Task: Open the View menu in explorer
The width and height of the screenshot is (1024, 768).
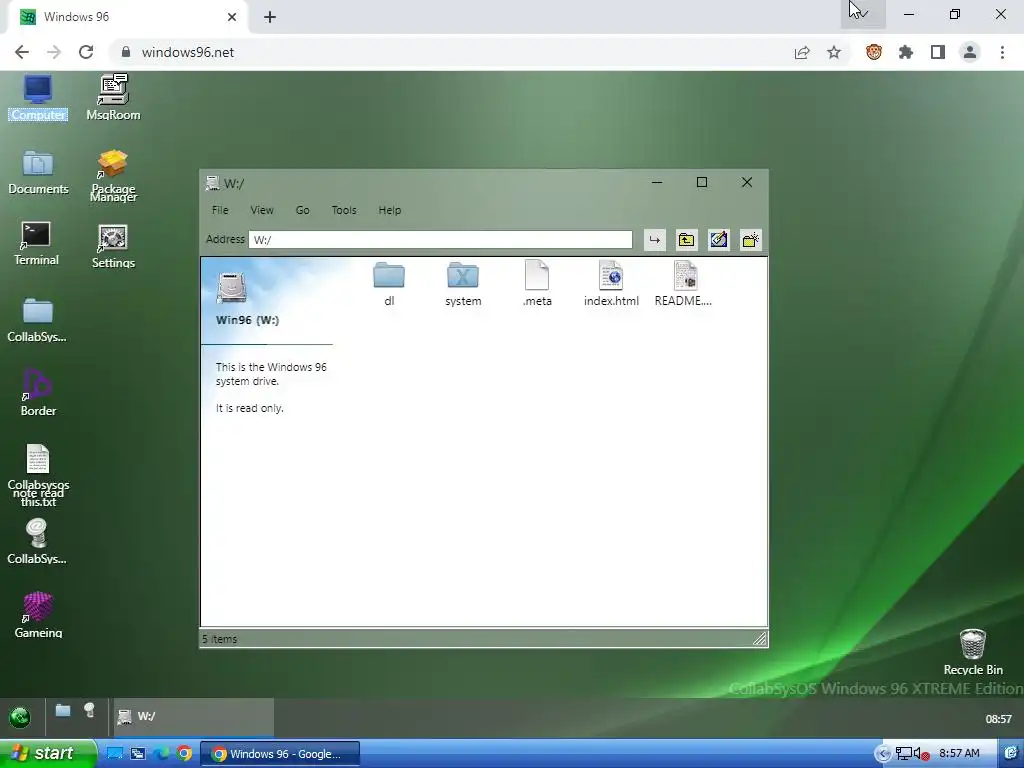Action: pyautogui.click(x=262, y=210)
